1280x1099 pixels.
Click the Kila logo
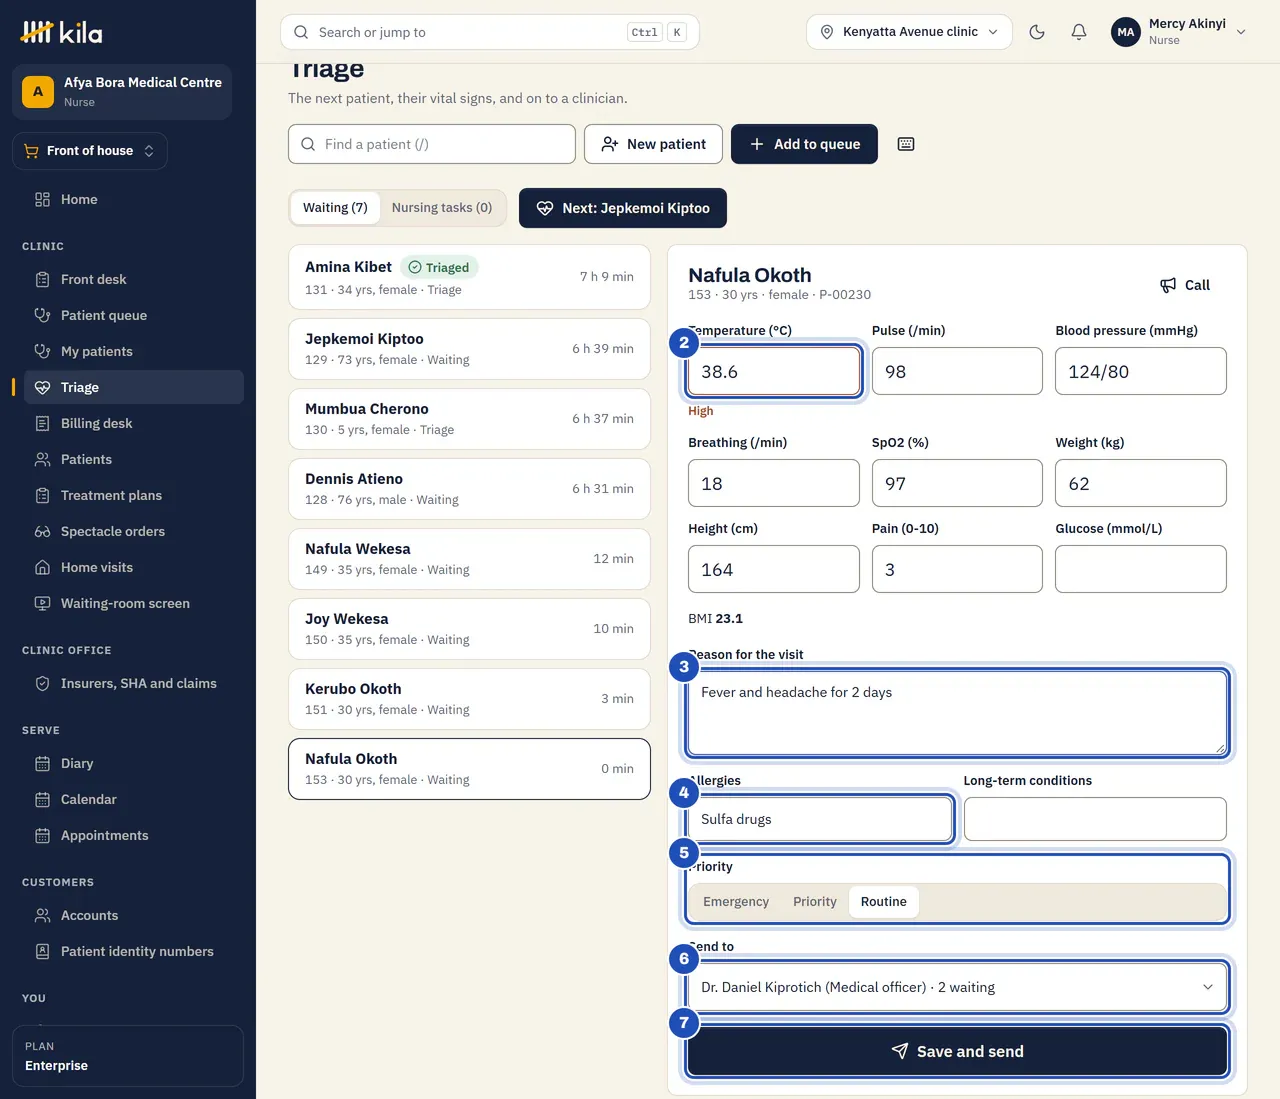(62, 32)
